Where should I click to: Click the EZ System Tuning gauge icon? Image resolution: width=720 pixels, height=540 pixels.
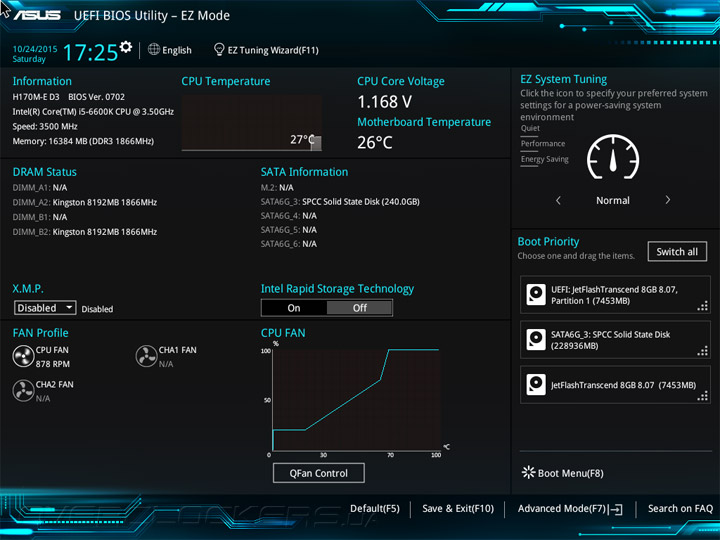coord(613,157)
